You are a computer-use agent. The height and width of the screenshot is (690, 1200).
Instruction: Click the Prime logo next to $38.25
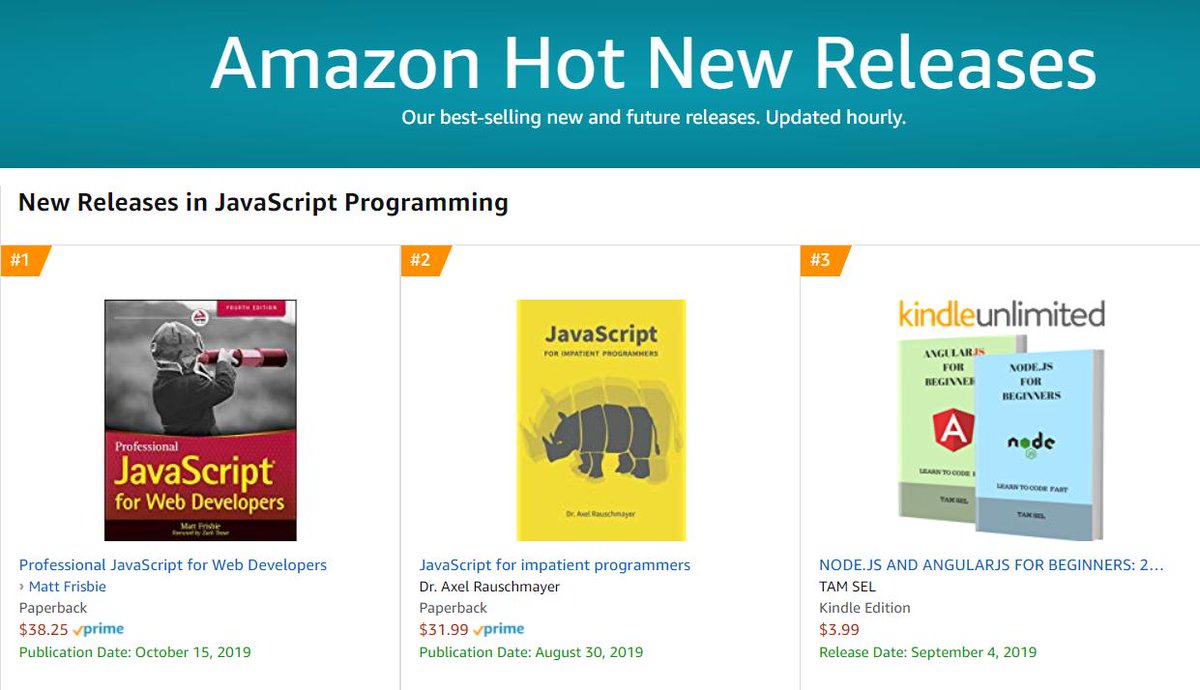(98, 630)
